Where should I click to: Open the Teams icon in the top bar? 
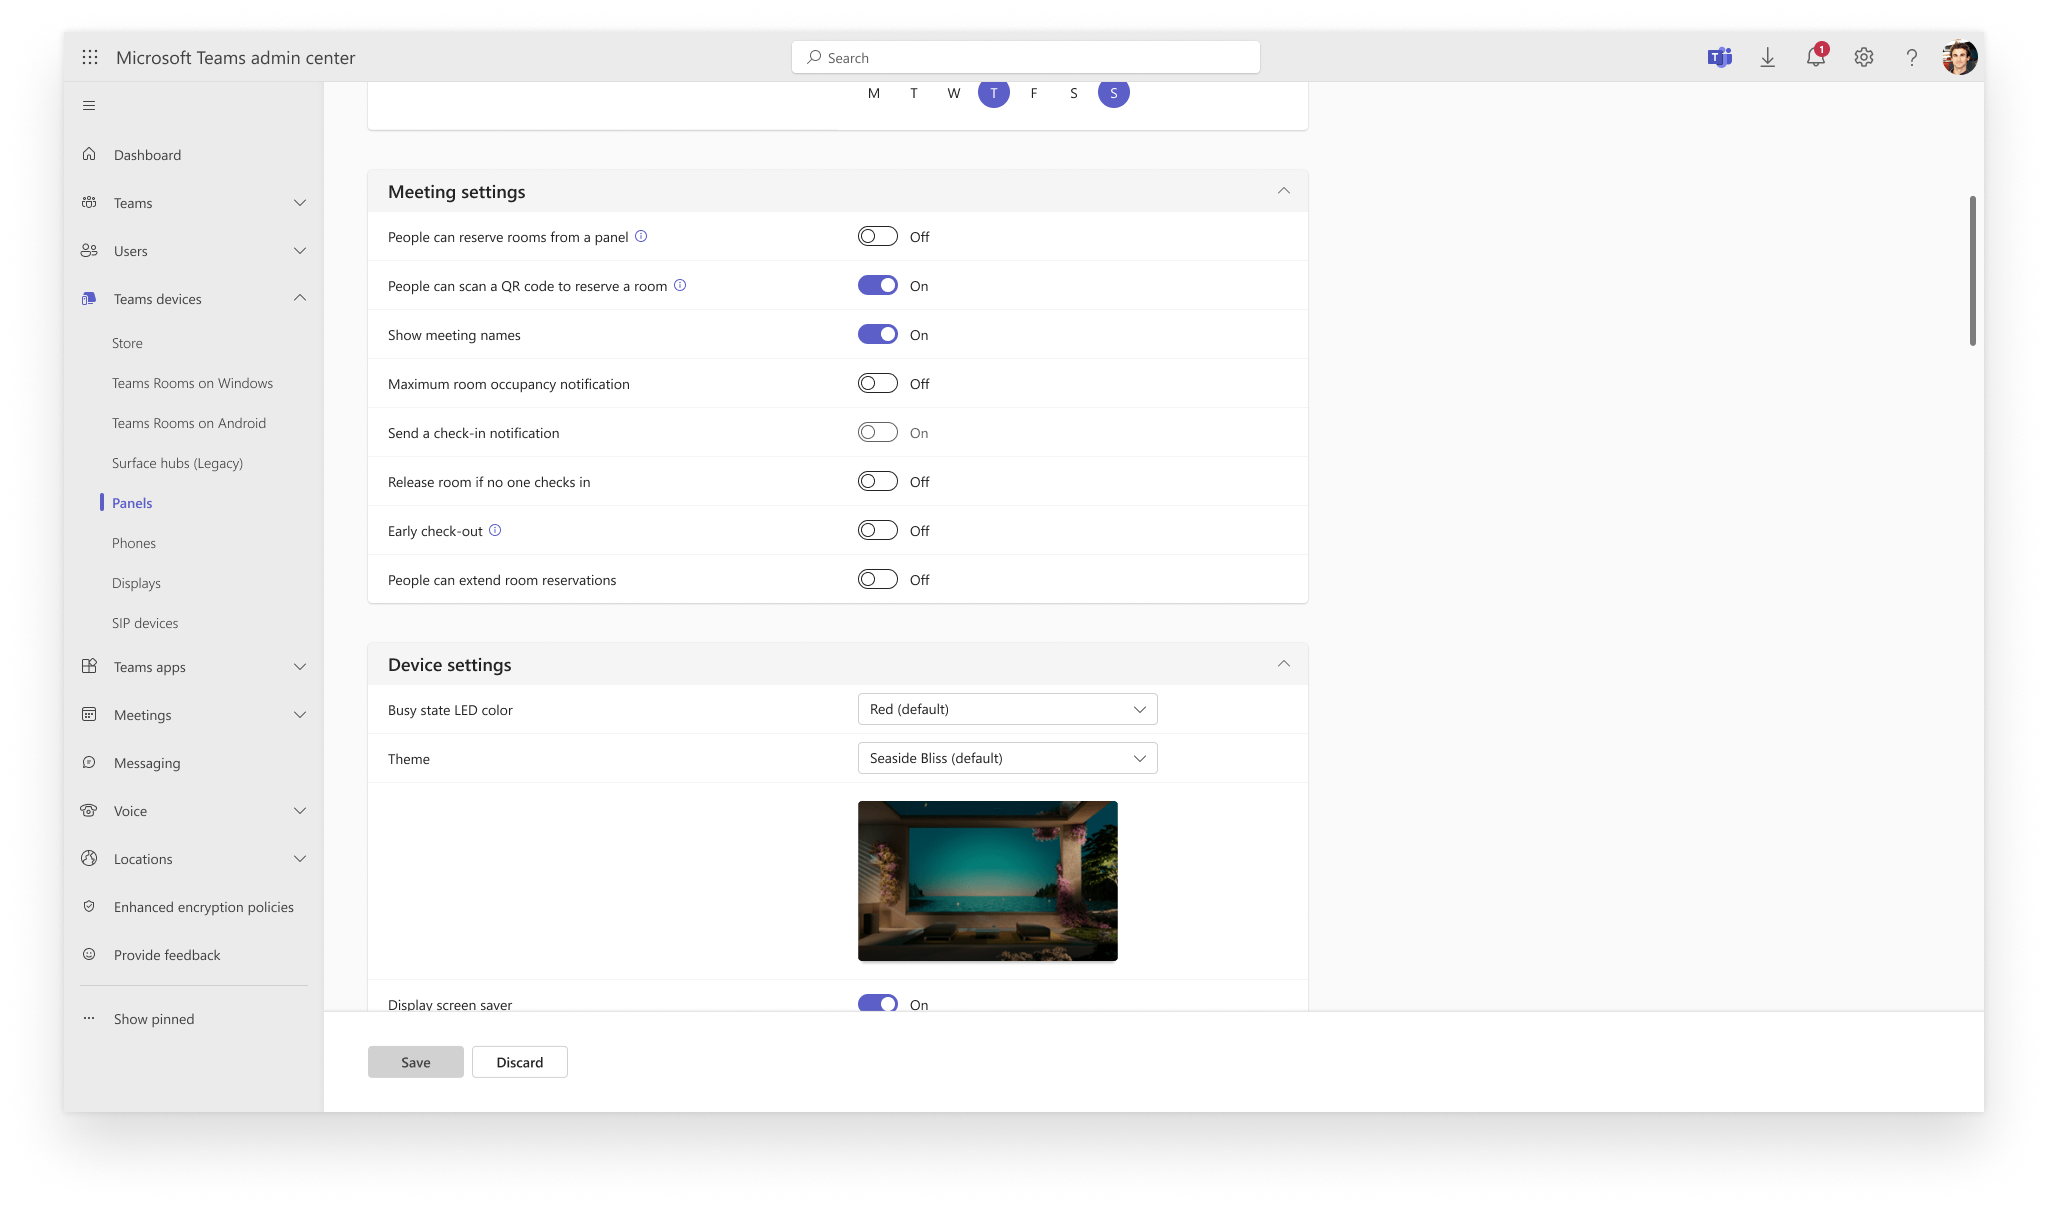(1719, 57)
